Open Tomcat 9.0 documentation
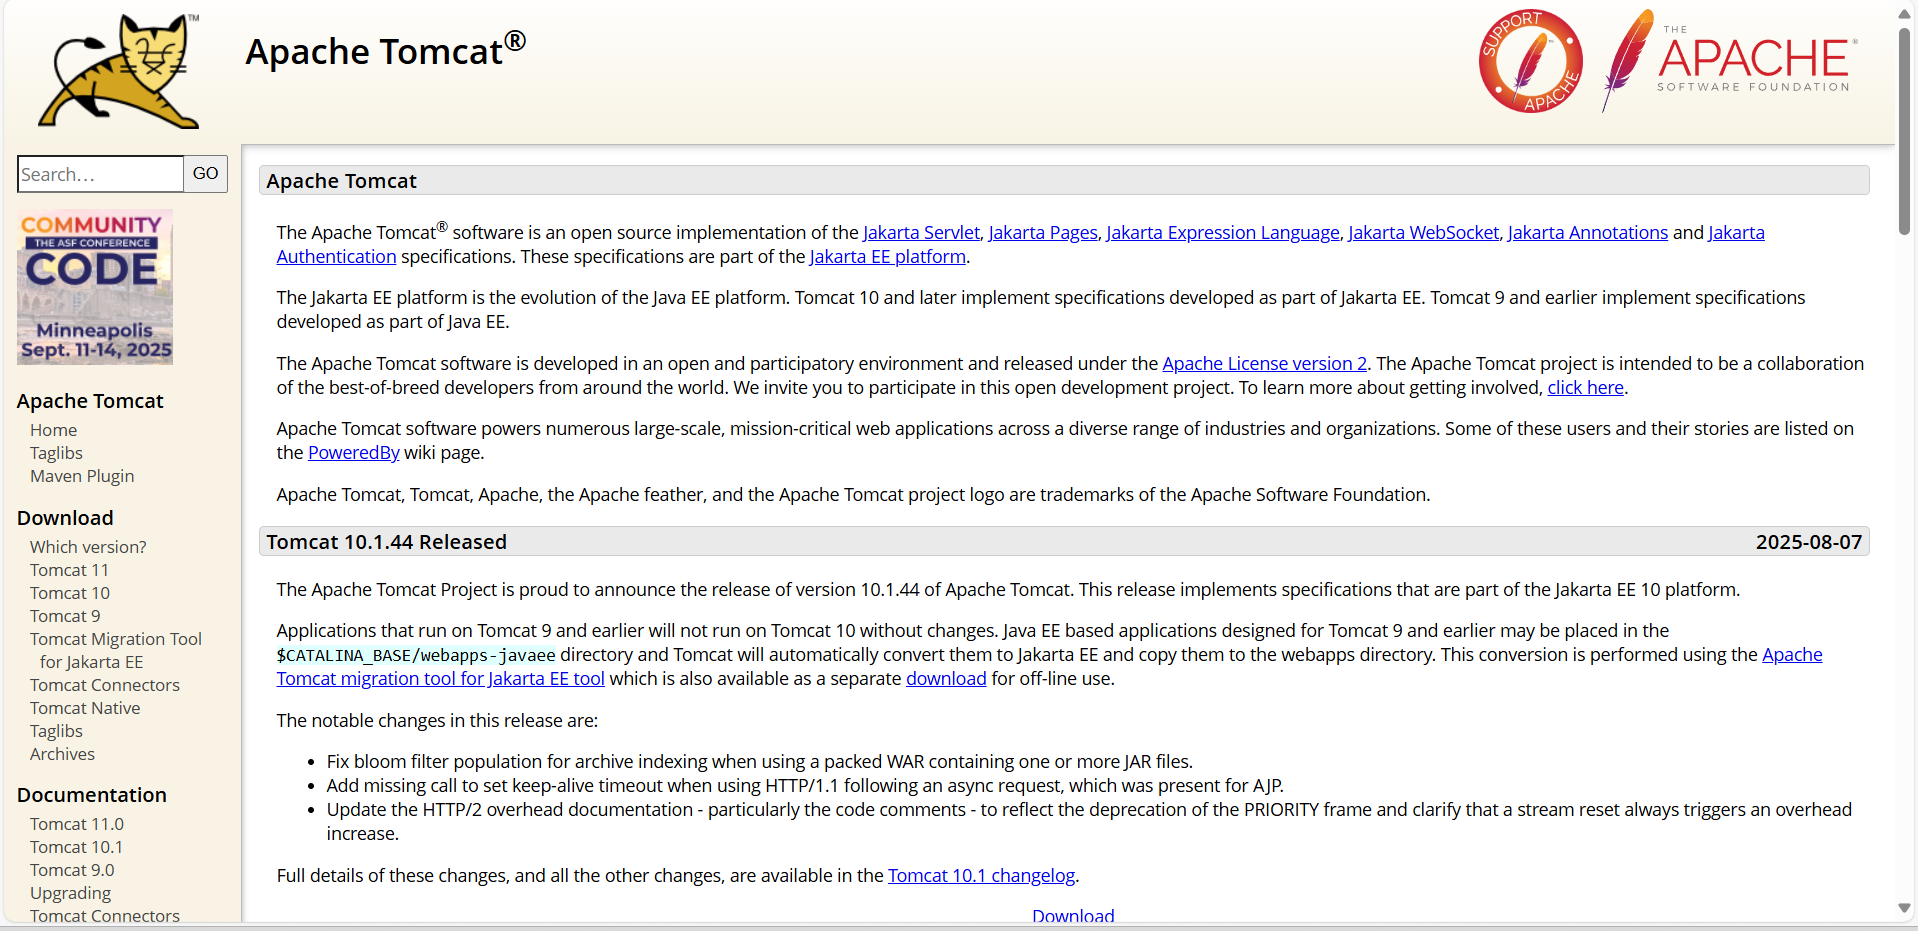Image resolution: width=1918 pixels, height=931 pixels. [x=72, y=870]
